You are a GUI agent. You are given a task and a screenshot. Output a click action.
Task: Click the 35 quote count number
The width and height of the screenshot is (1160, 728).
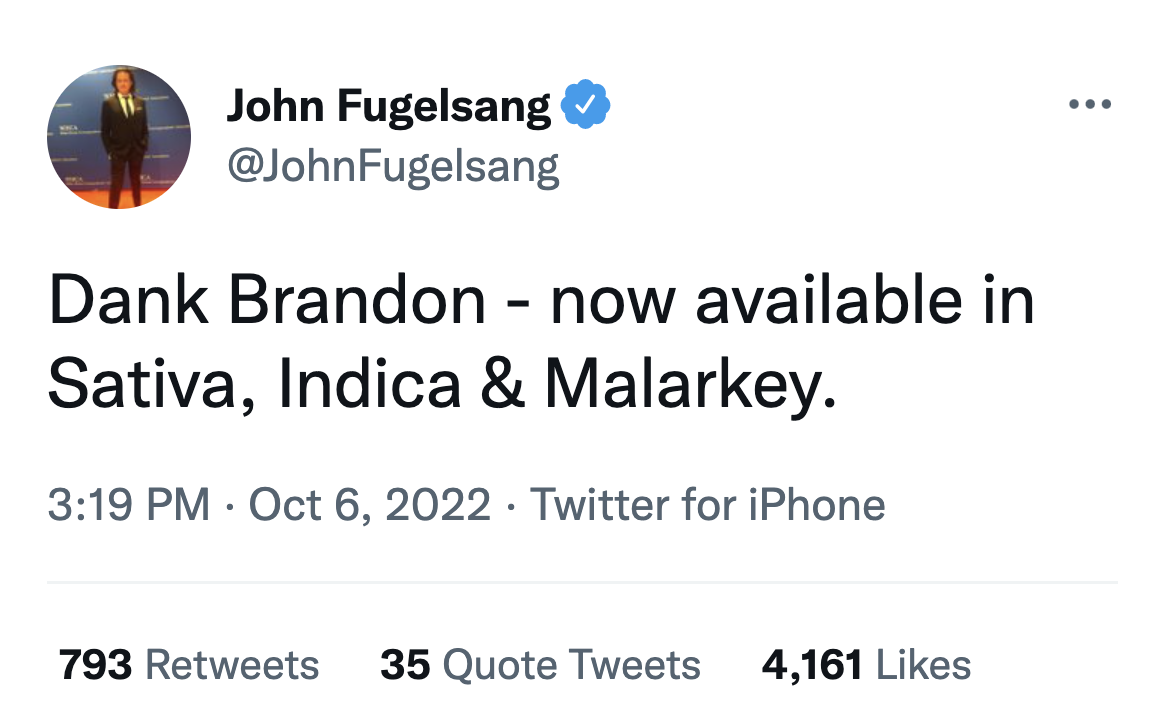(x=404, y=665)
